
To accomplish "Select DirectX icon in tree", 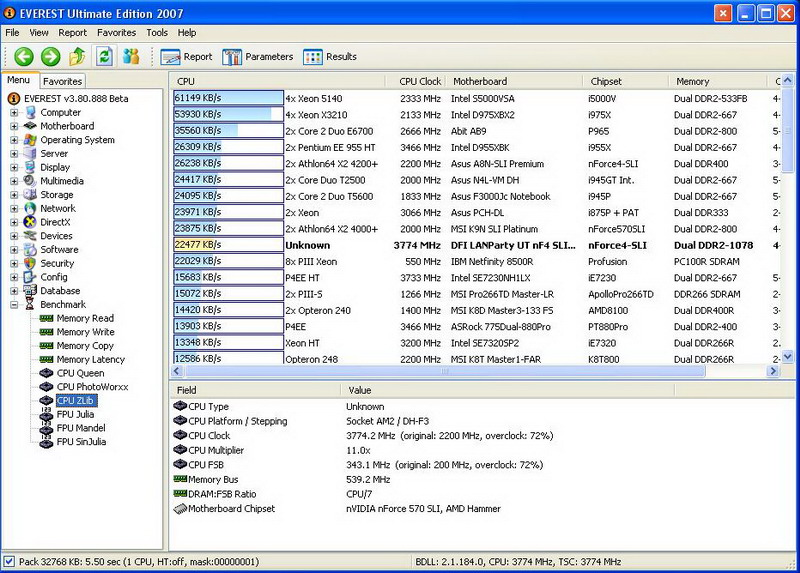I will 31,222.
